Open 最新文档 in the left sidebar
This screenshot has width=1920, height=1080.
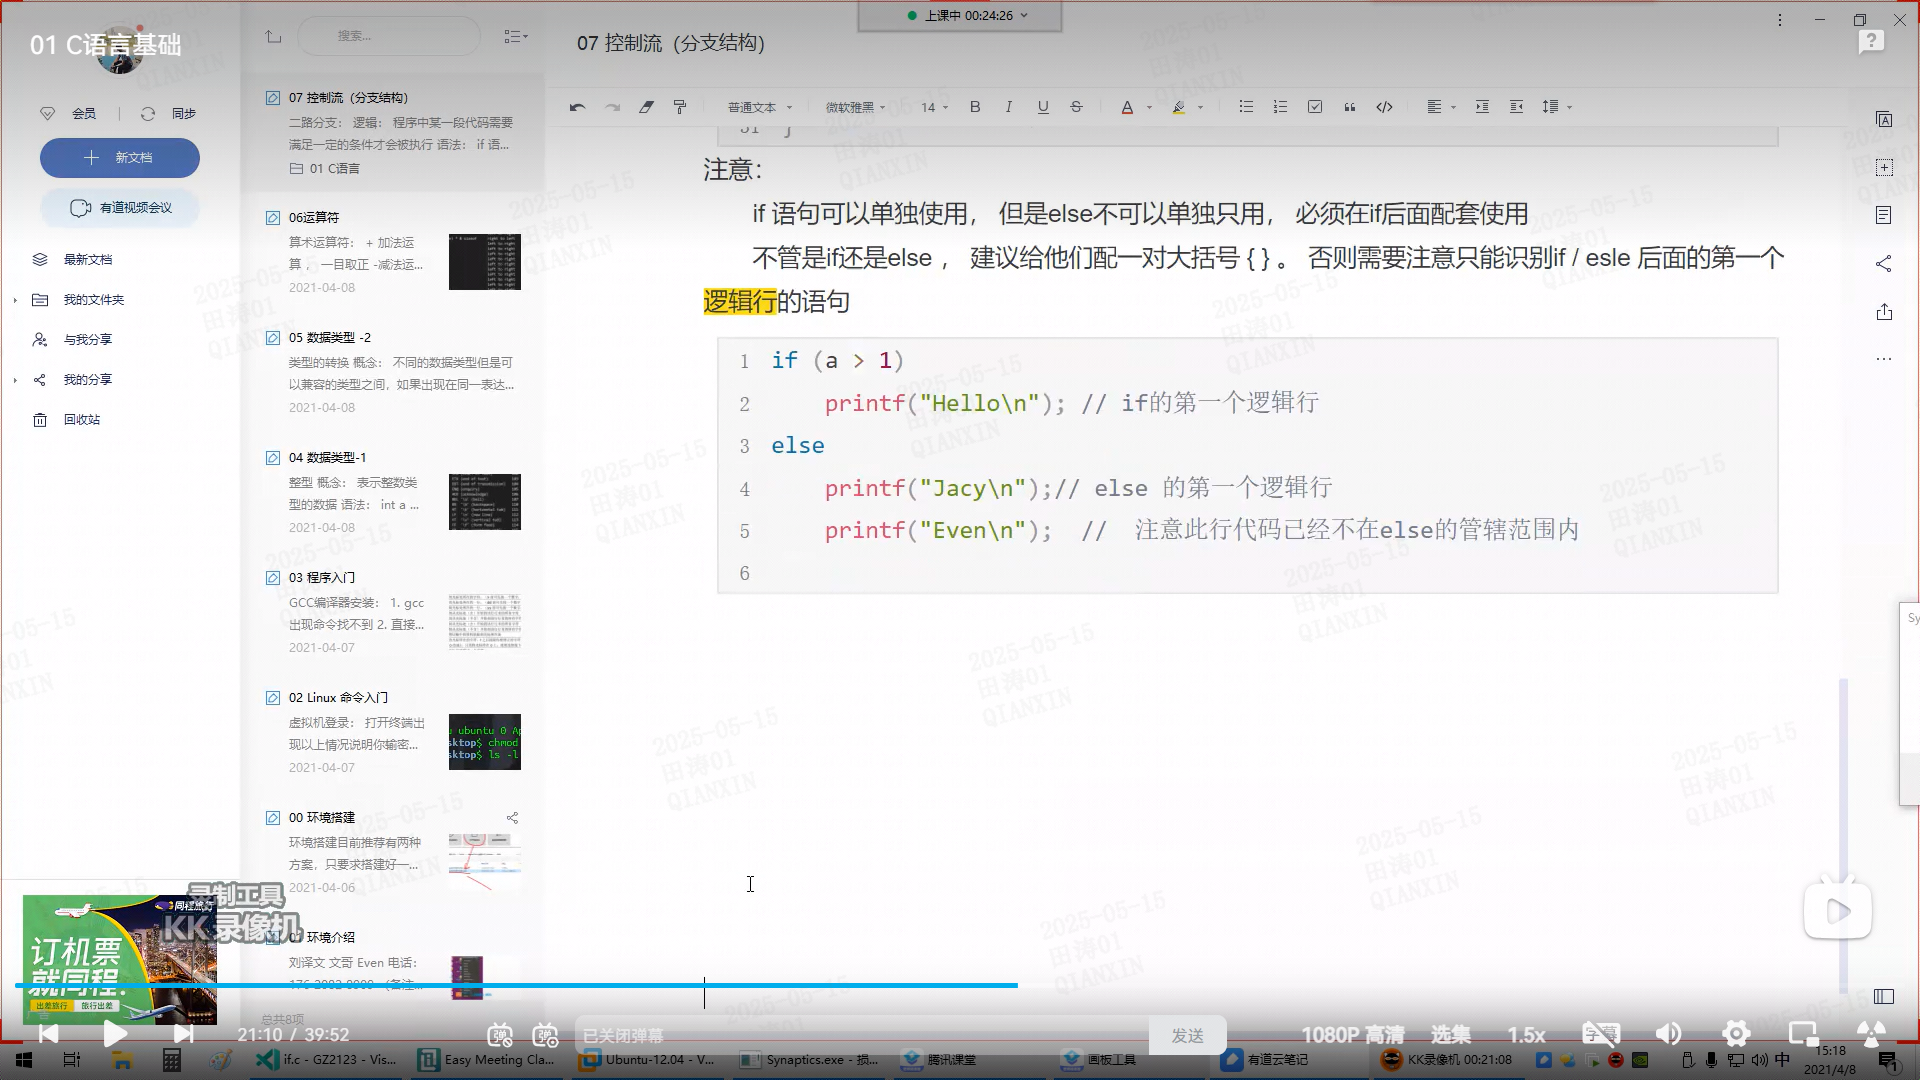click(88, 260)
